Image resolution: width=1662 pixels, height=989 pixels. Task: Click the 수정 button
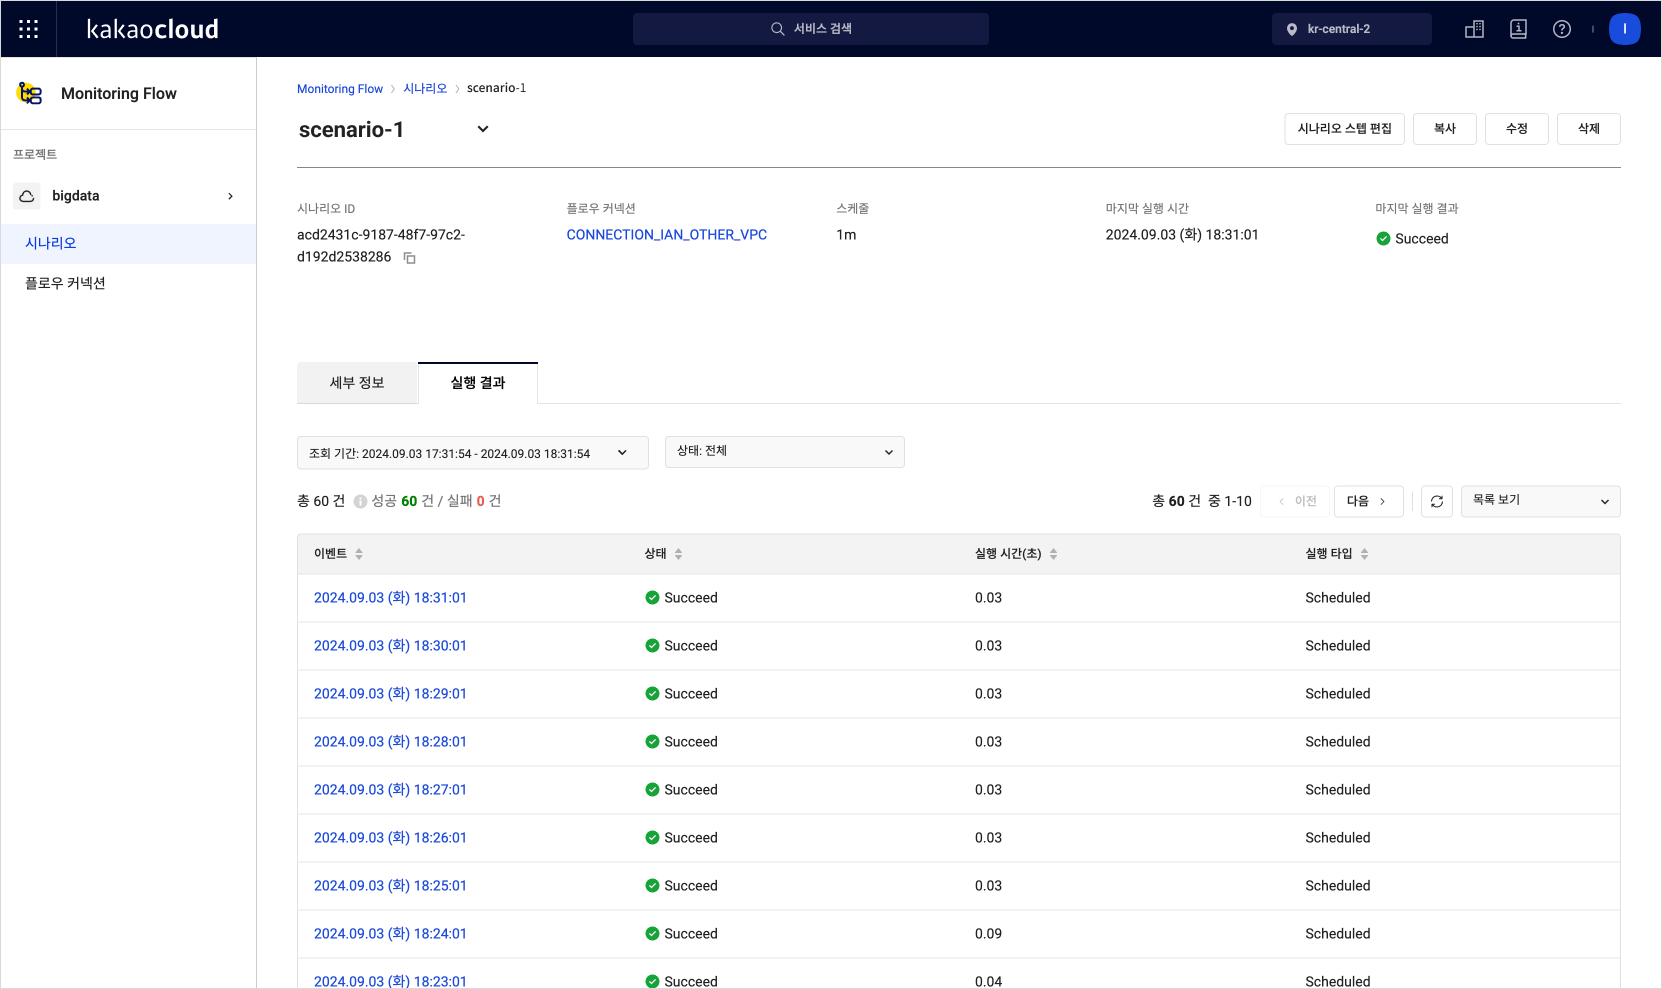click(x=1517, y=129)
